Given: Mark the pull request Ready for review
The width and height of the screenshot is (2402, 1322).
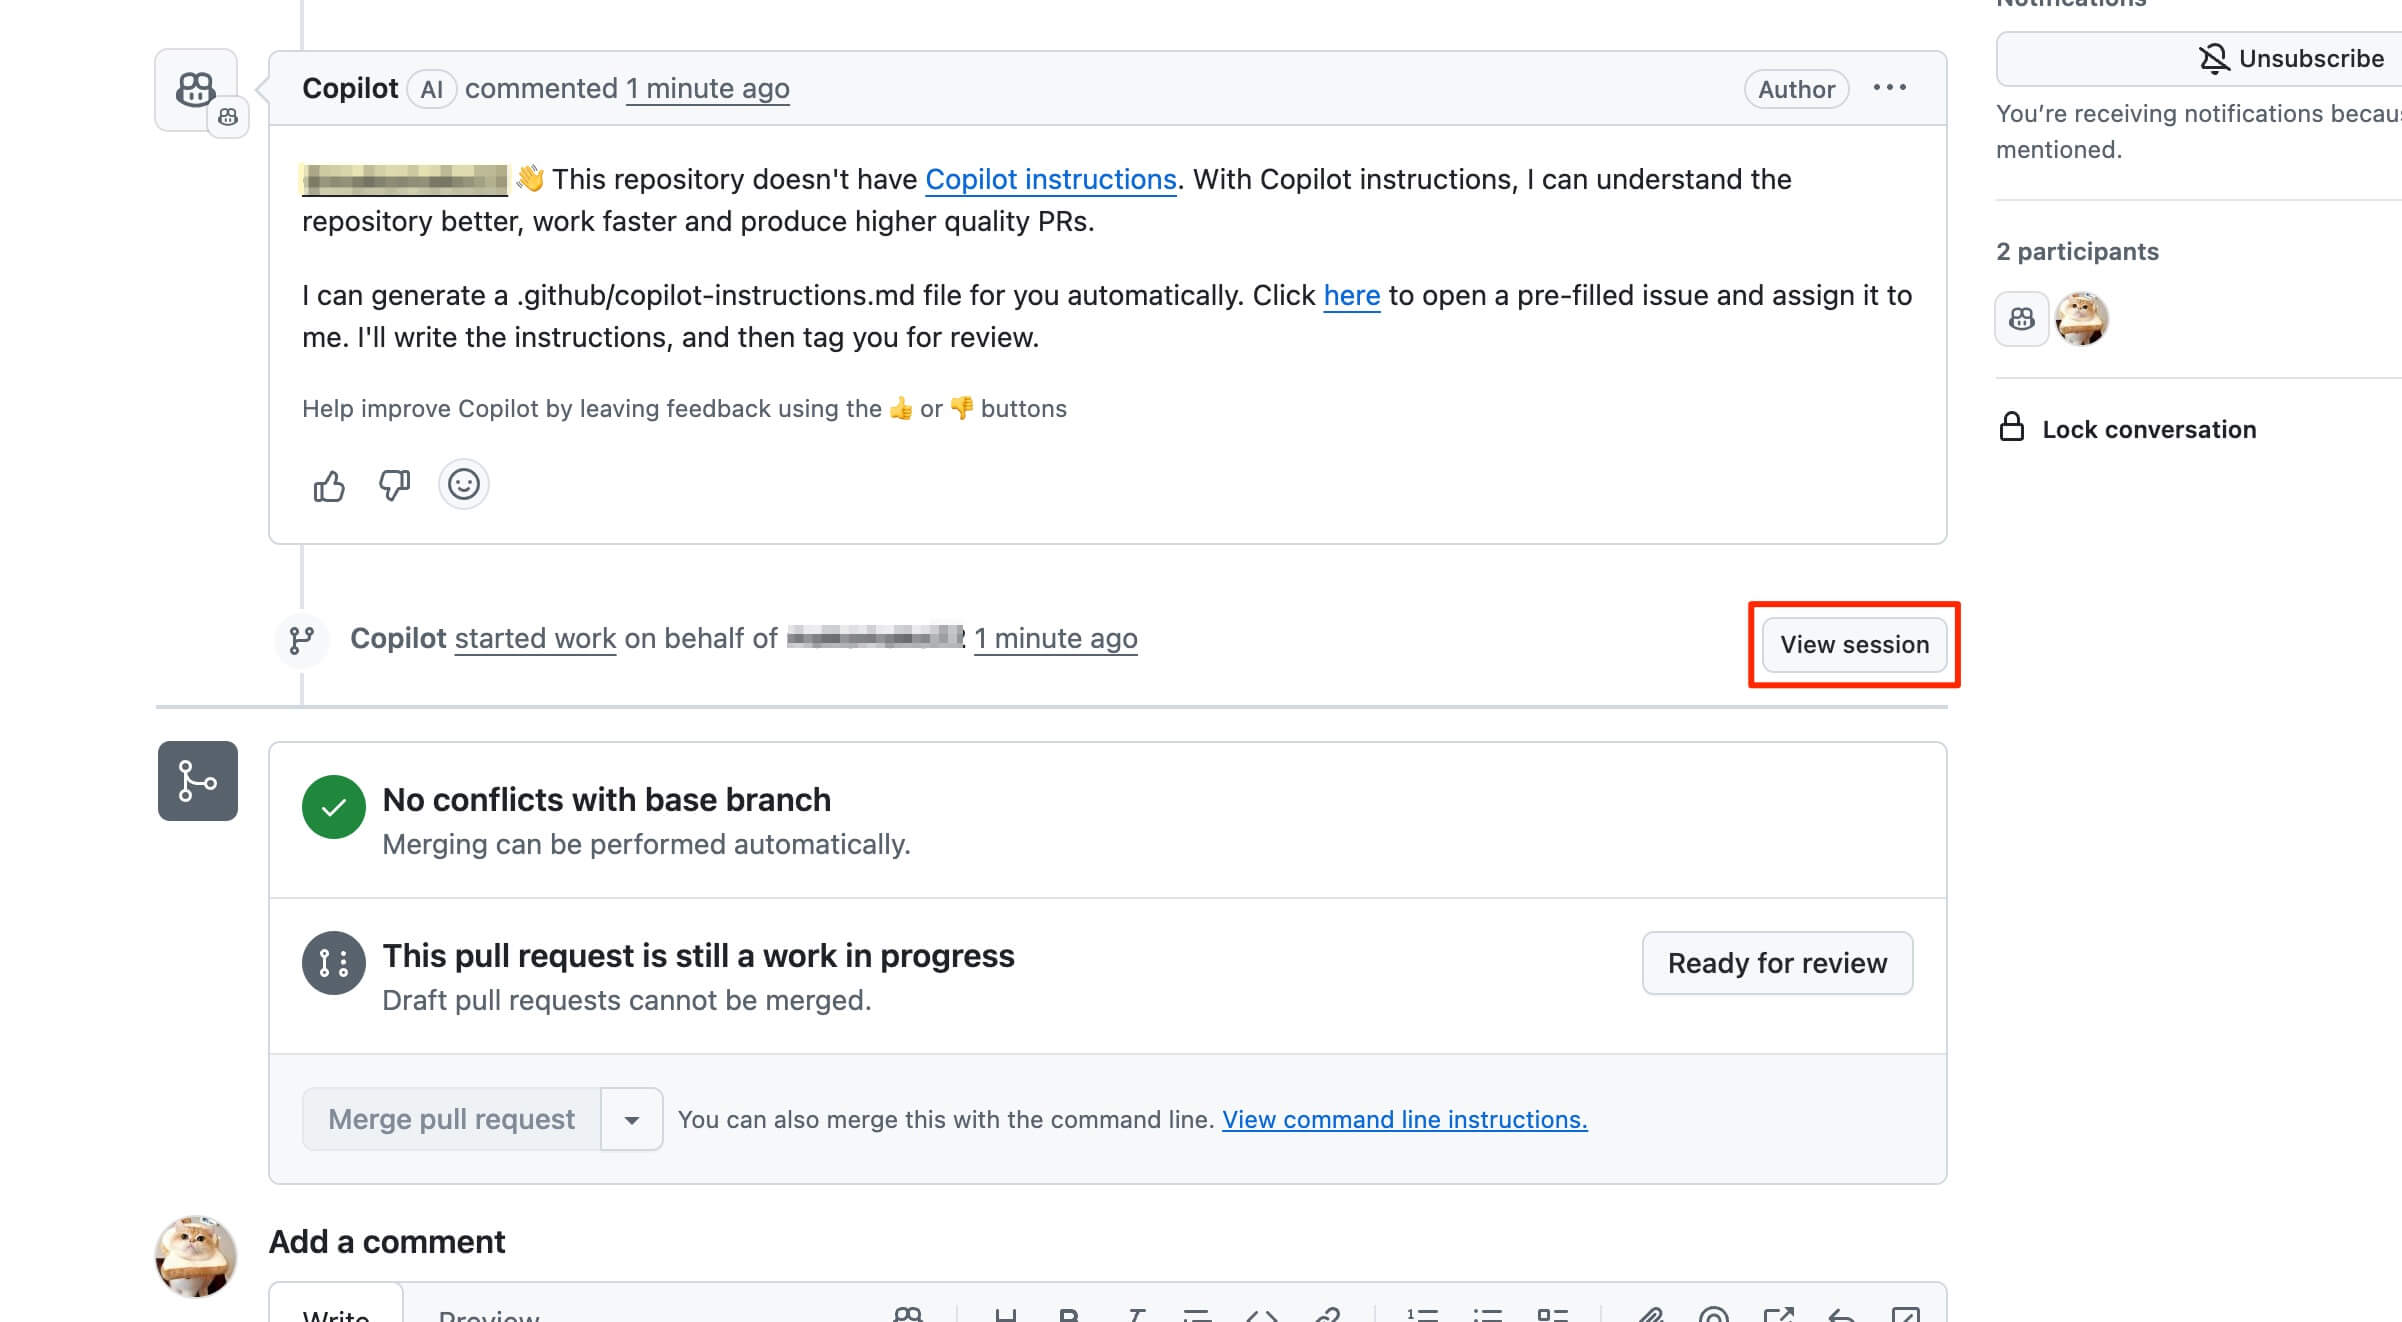Looking at the screenshot, I should (x=1777, y=963).
